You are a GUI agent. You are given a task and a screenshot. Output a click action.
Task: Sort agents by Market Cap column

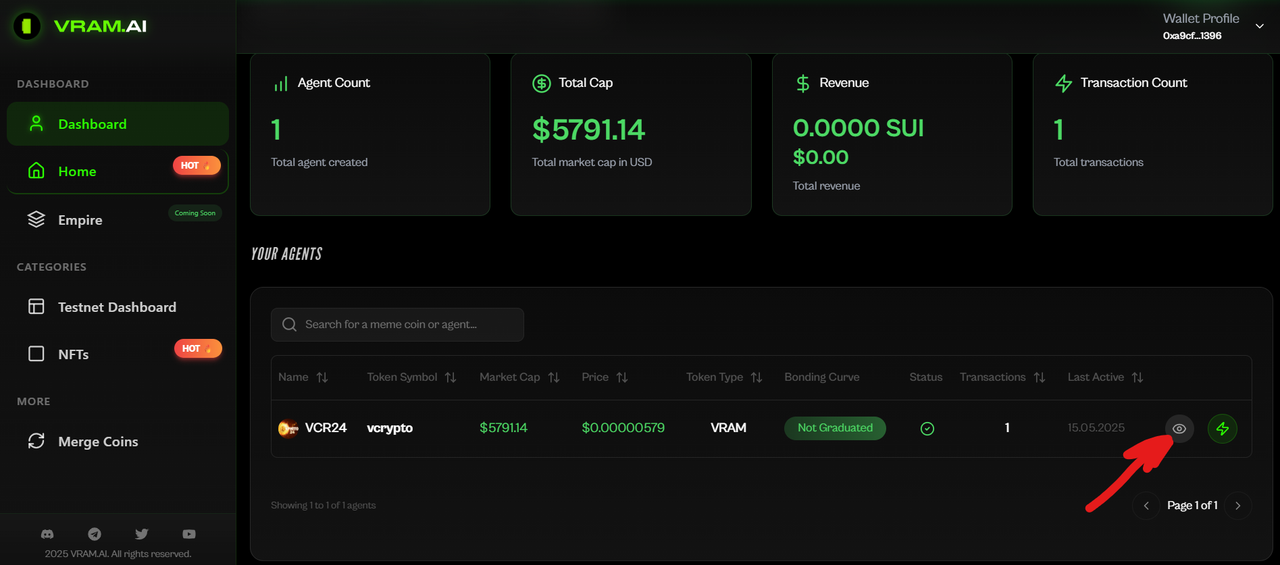click(x=520, y=377)
